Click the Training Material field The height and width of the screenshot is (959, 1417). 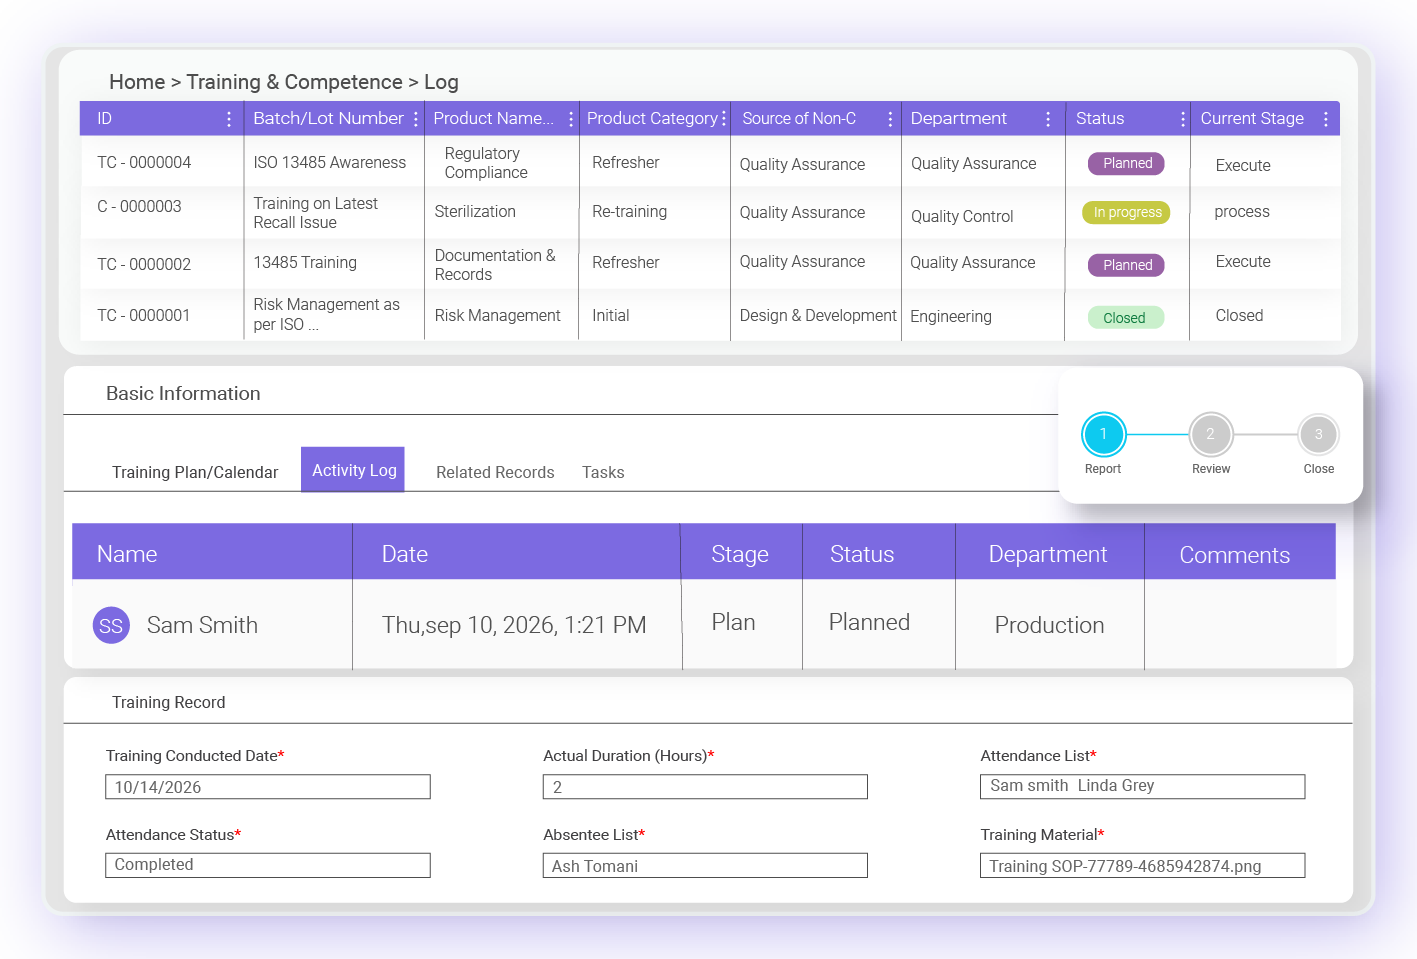coord(1142,865)
